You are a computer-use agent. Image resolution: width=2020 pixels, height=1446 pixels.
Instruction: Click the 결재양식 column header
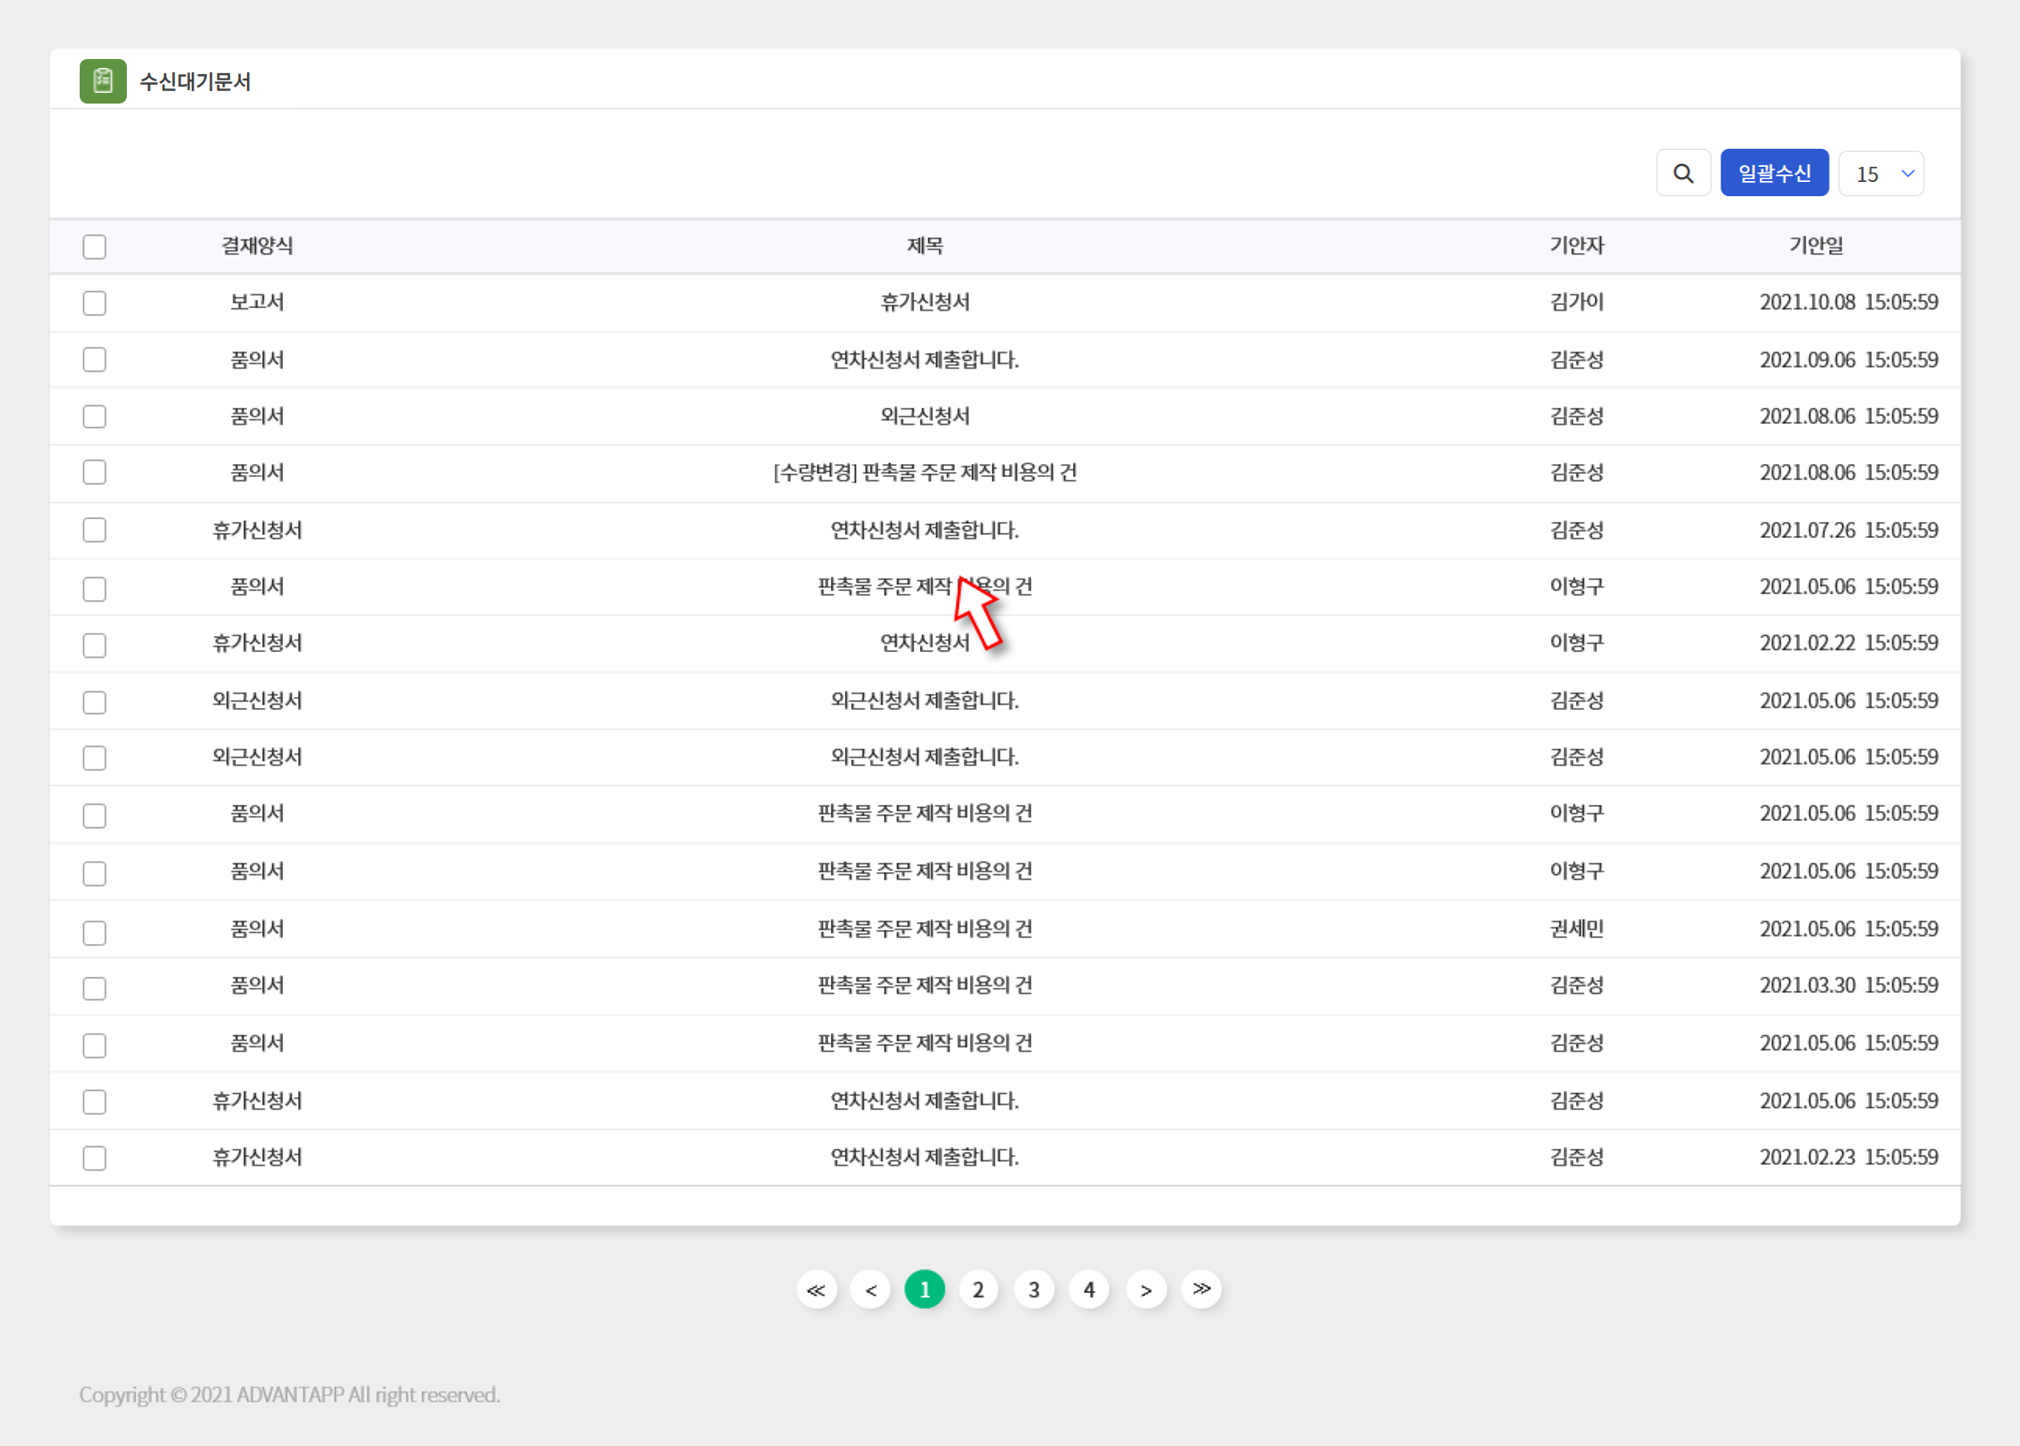(x=257, y=246)
